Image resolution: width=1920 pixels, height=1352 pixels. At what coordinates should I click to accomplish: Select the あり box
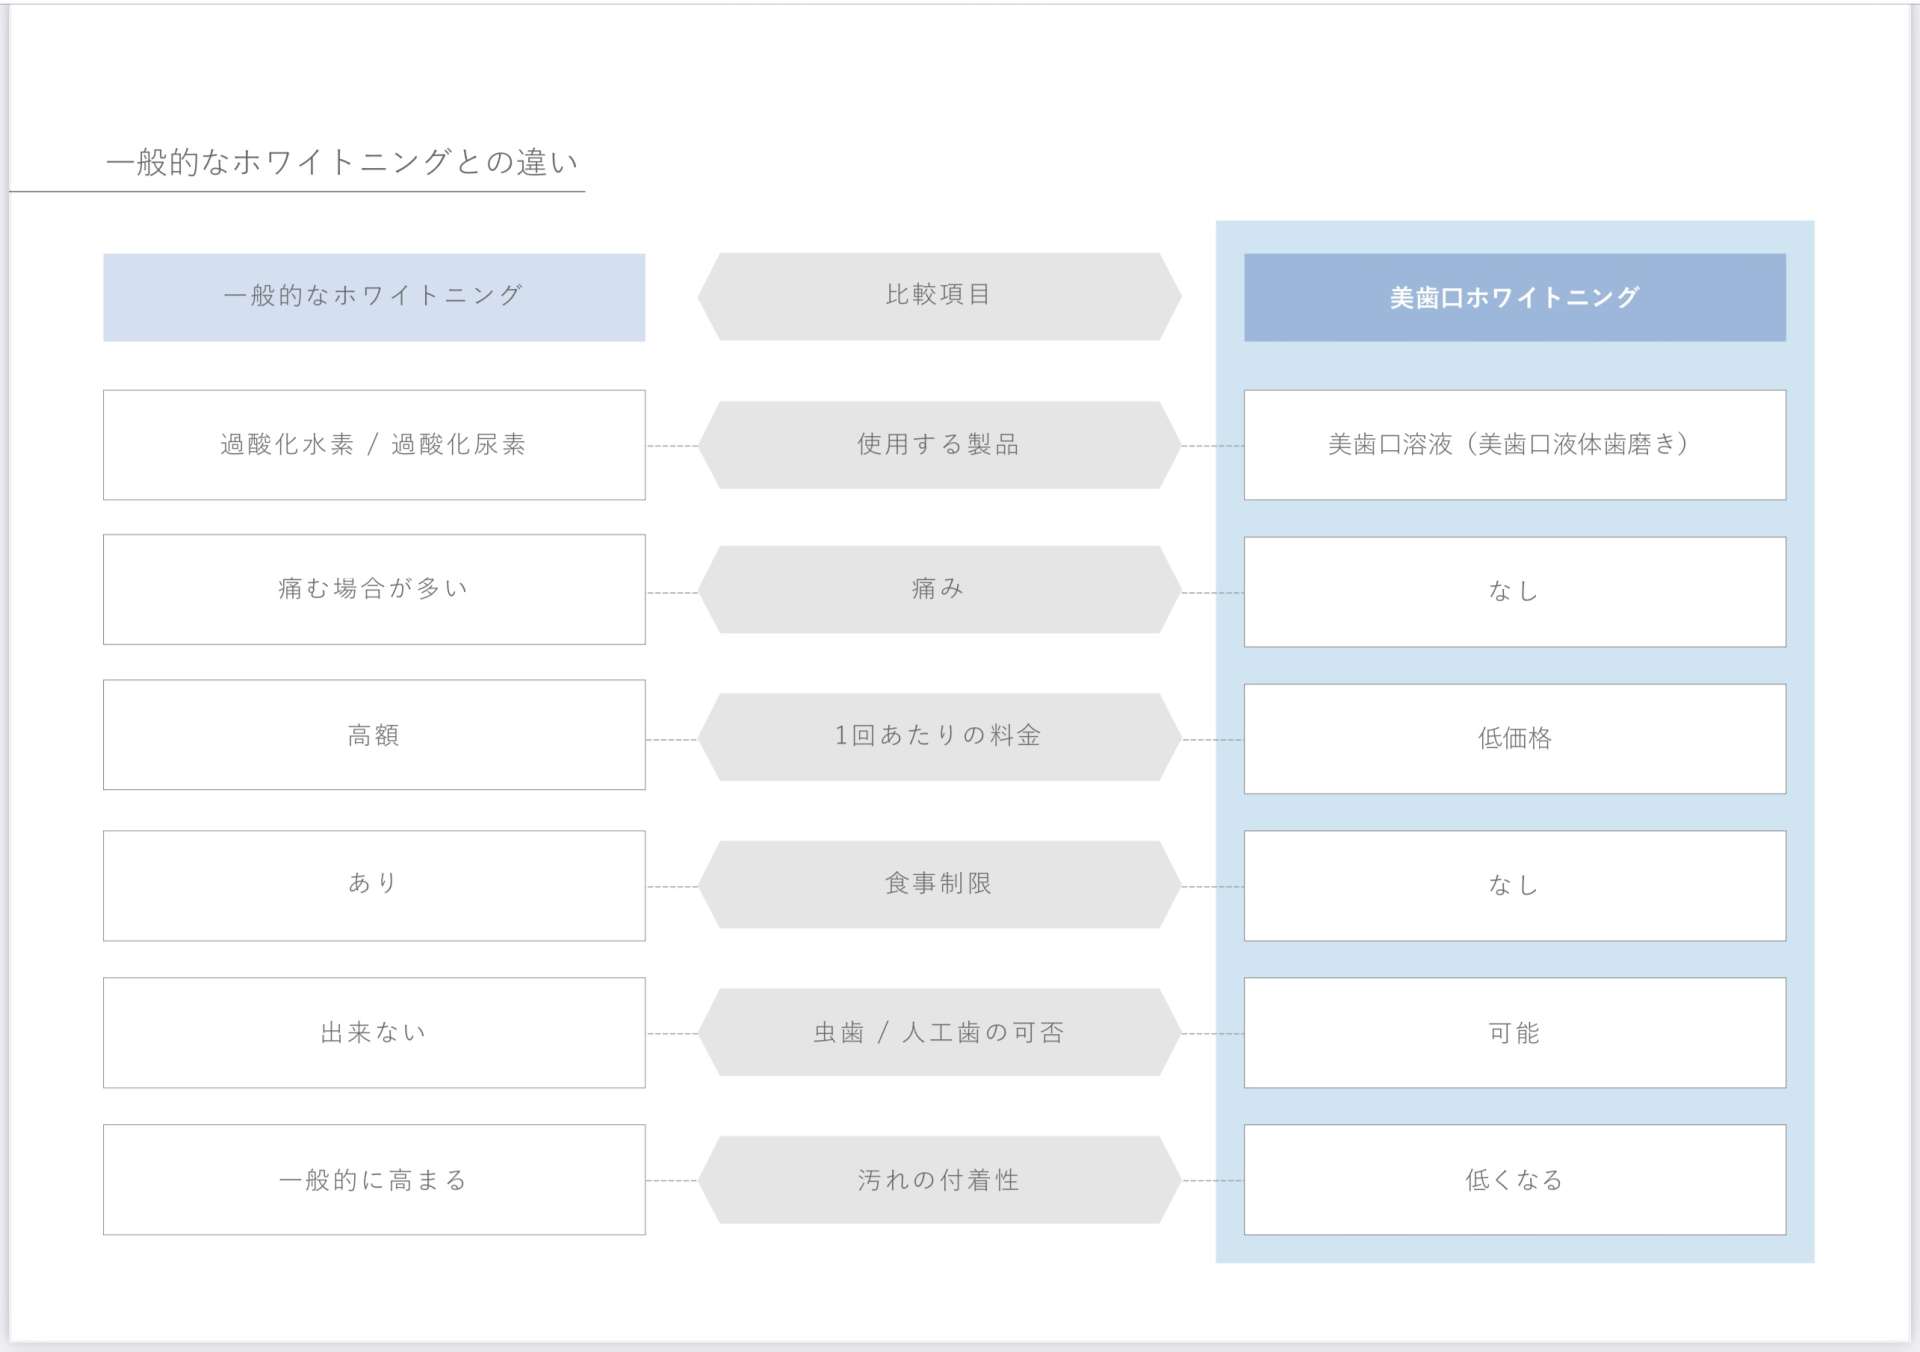point(374,885)
